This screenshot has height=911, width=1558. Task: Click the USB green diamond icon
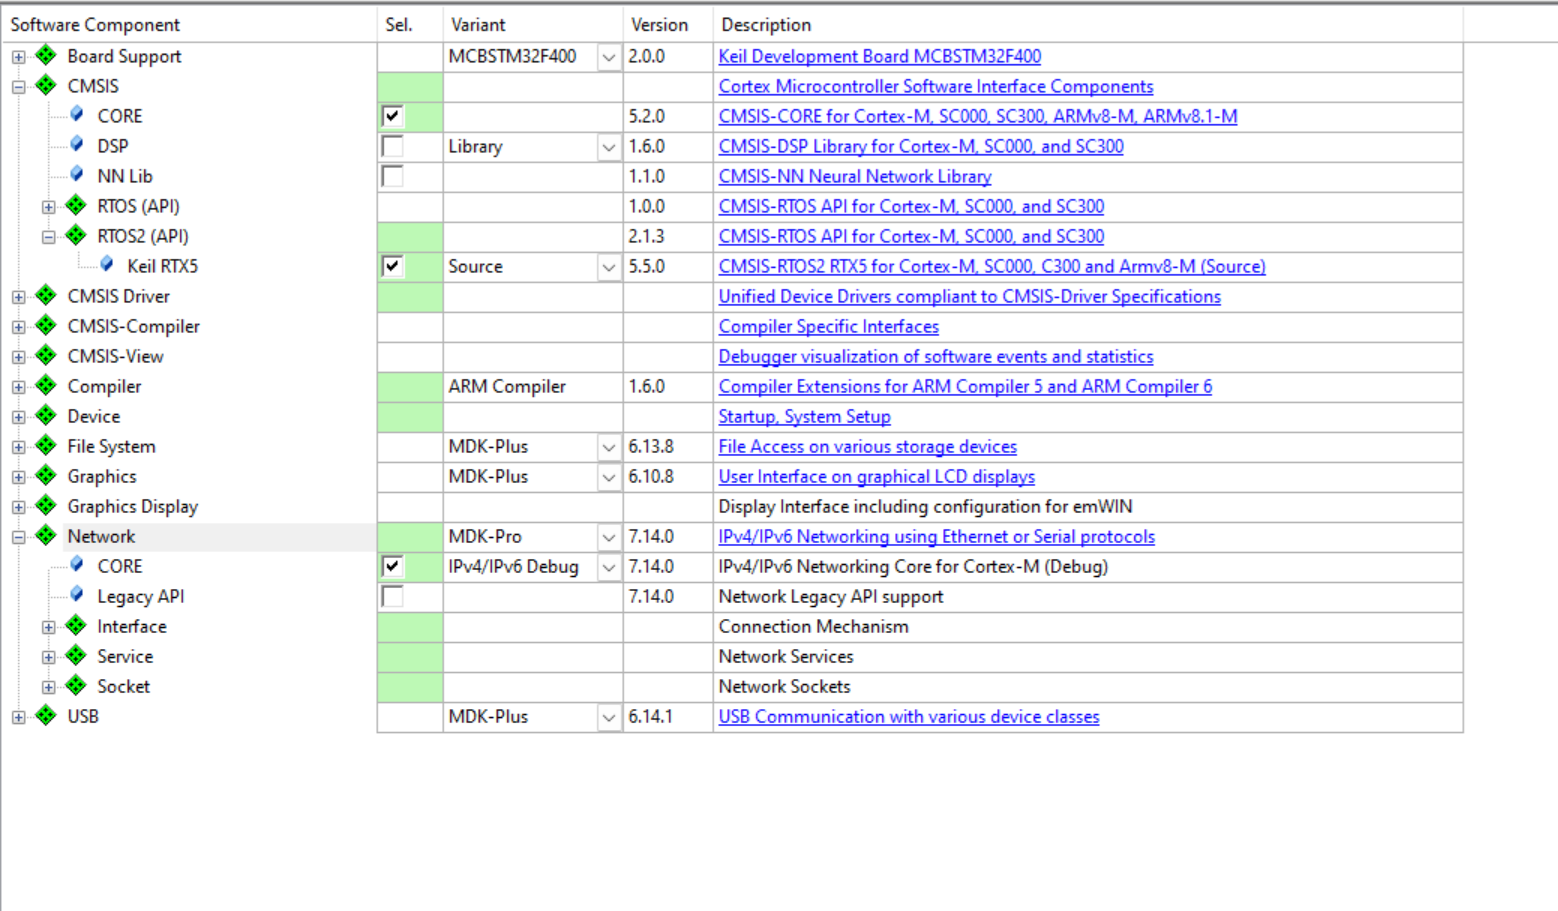click(x=46, y=715)
